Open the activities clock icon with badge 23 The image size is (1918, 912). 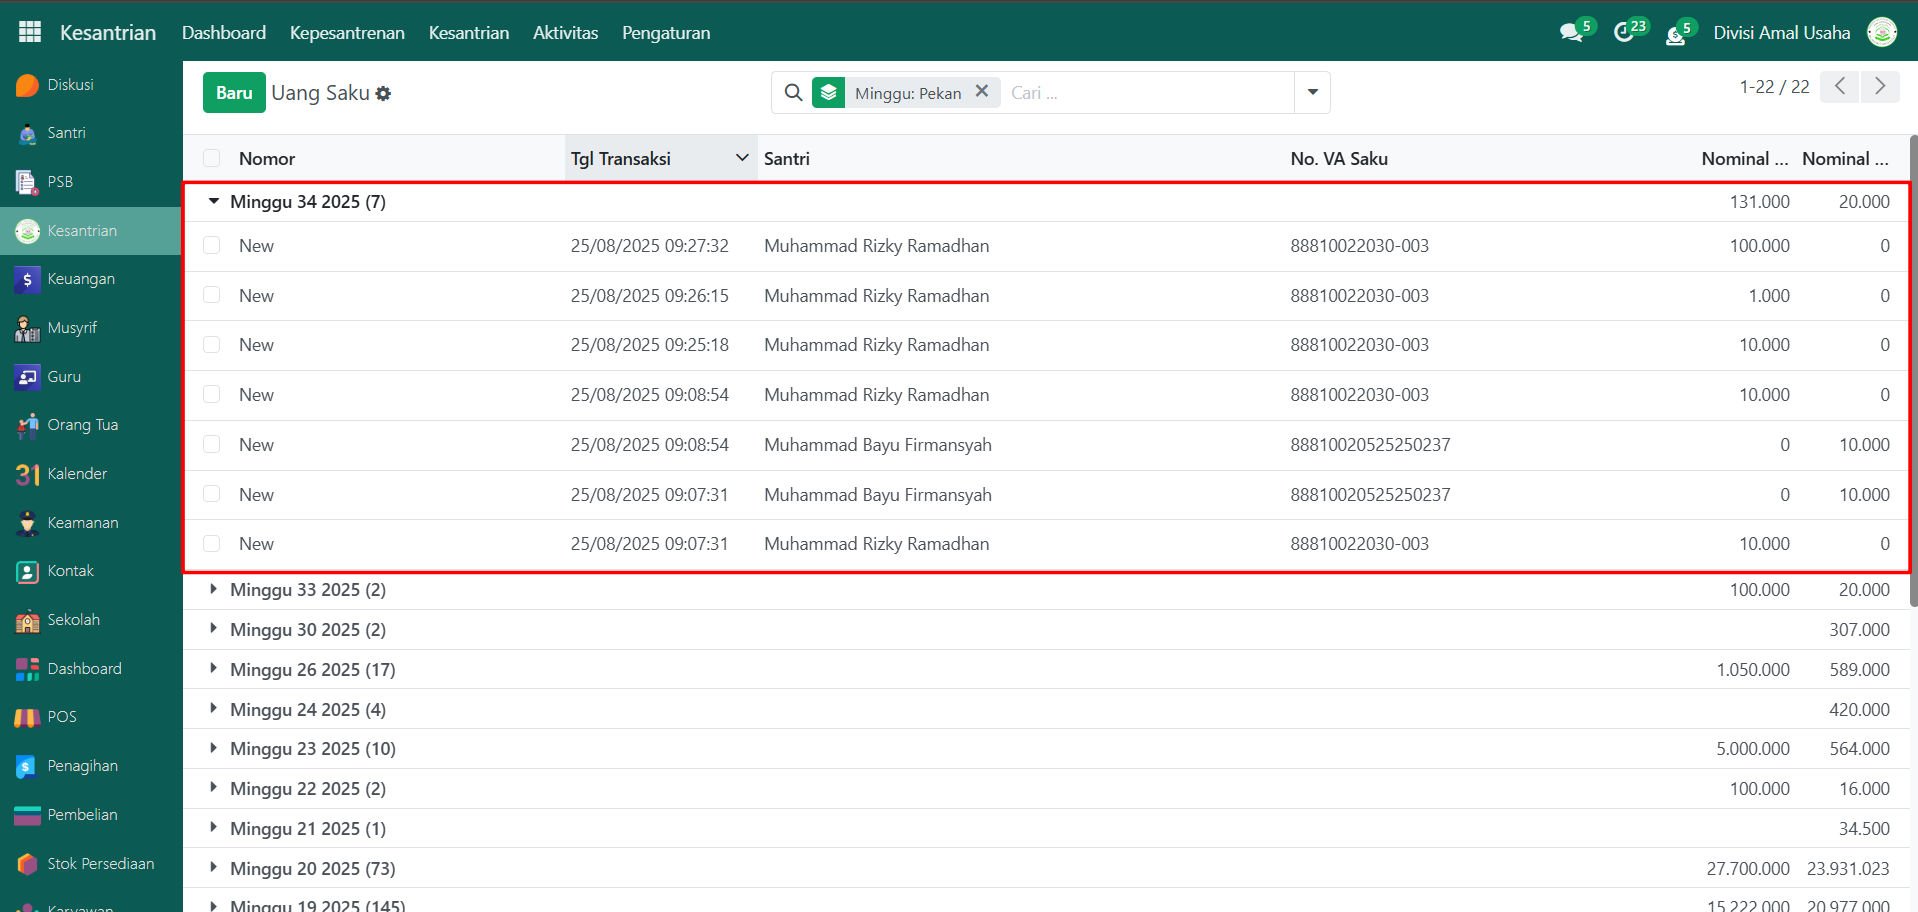point(1625,33)
